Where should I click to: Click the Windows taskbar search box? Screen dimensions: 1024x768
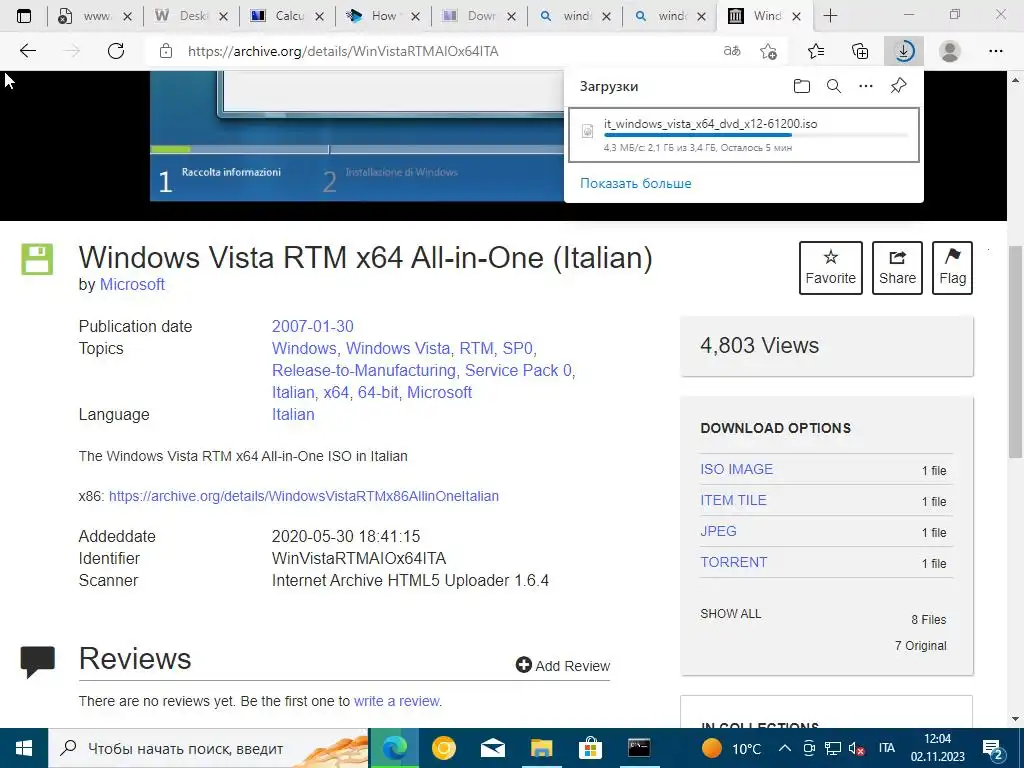point(209,748)
